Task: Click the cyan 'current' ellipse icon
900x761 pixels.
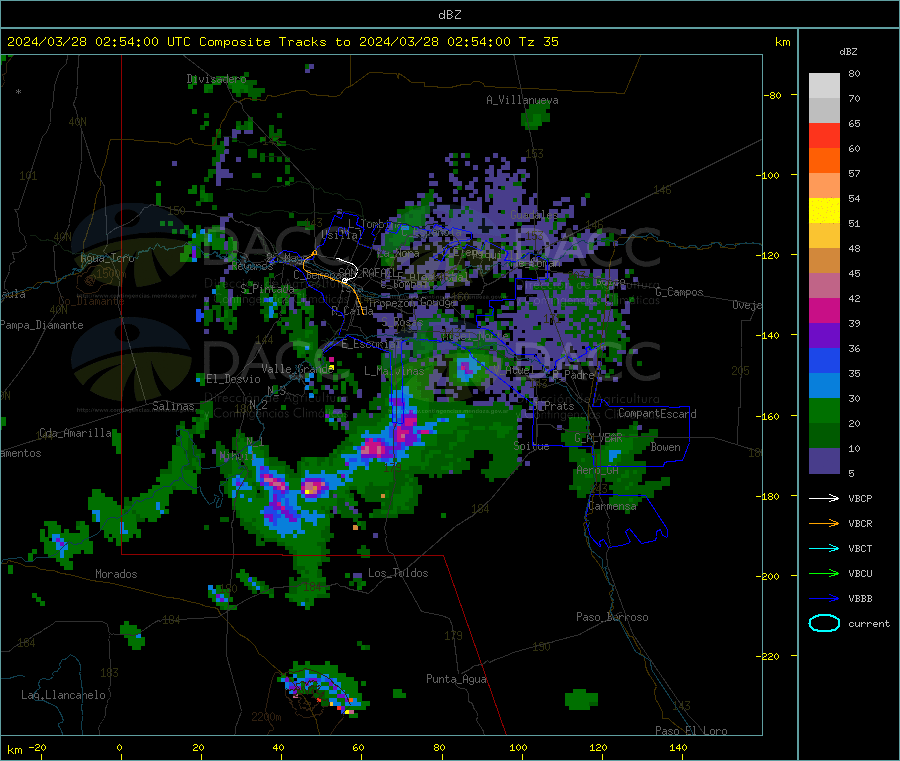Action: [x=824, y=623]
